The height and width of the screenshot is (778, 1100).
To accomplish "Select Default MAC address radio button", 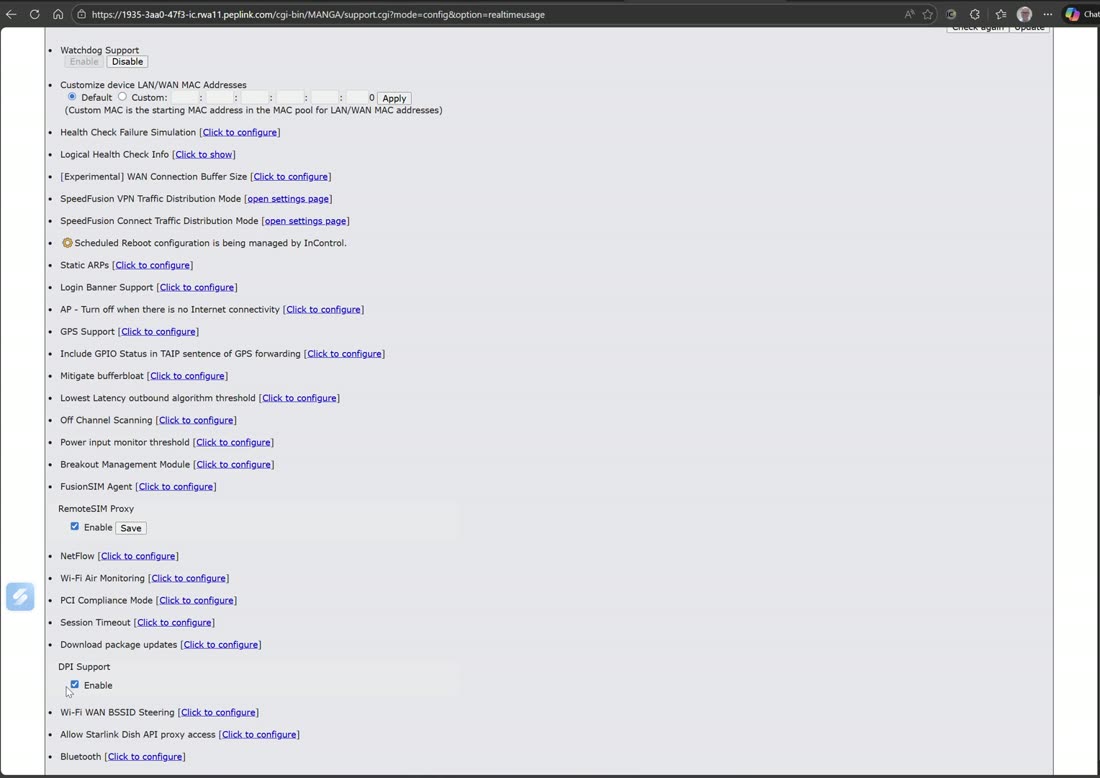I will 72,97.
